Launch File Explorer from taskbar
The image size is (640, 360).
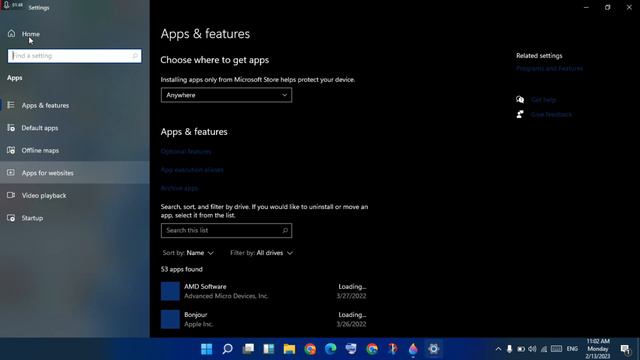[x=289, y=349]
